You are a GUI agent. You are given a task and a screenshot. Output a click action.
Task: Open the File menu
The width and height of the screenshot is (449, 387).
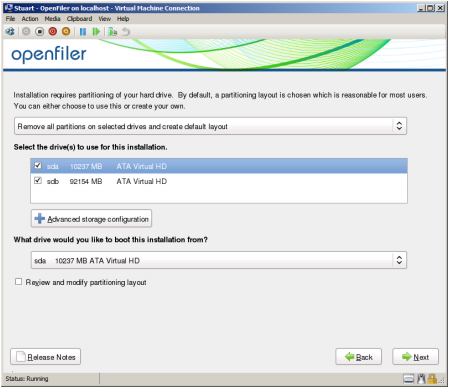click(x=10, y=19)
